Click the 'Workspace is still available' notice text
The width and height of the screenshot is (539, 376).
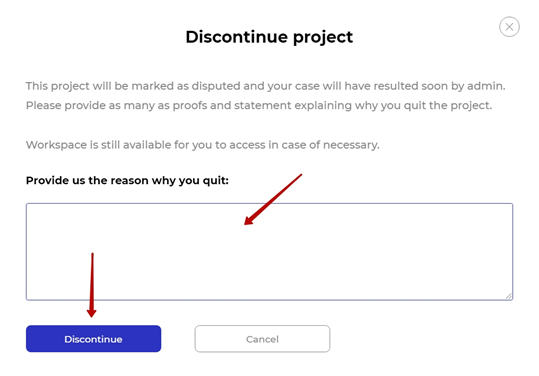click(203, 145)
